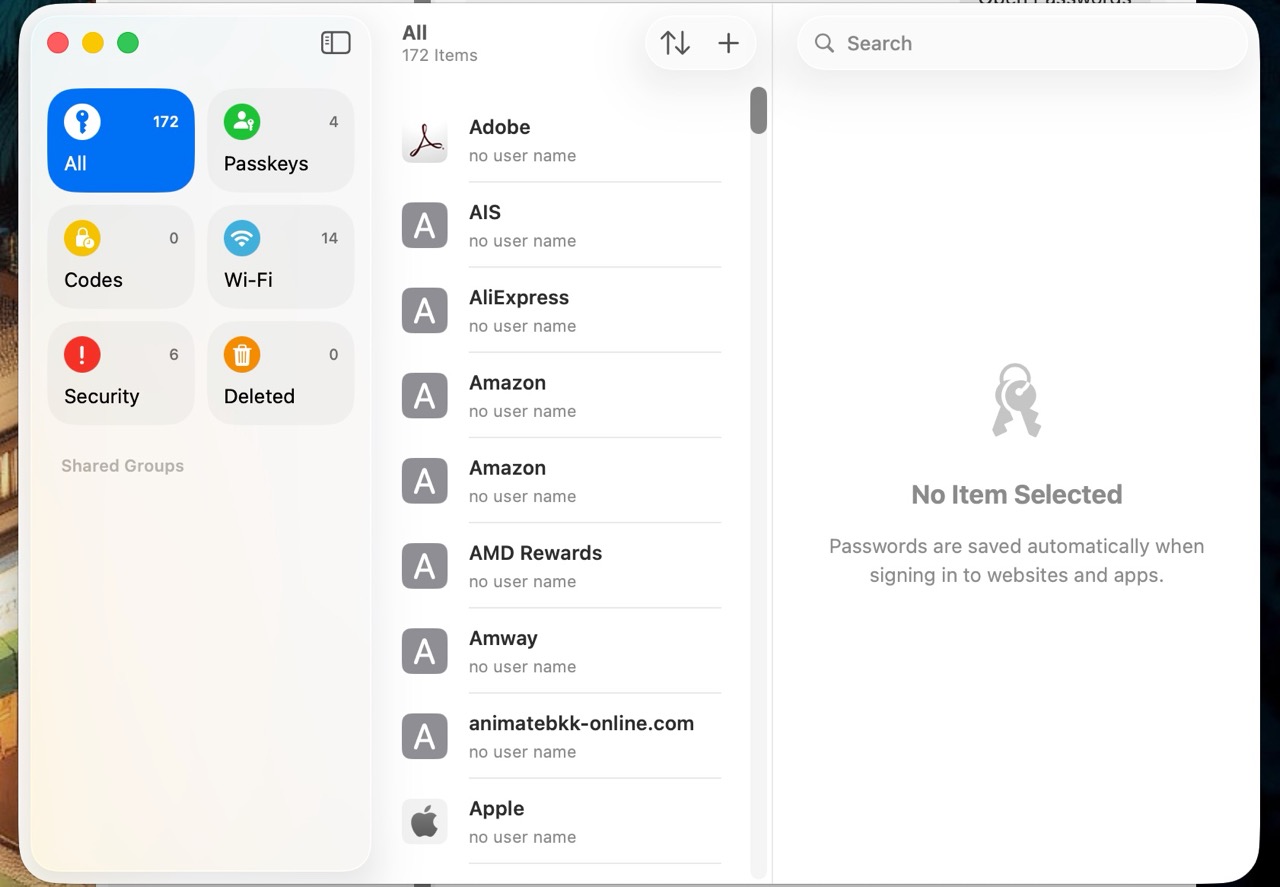Open the Codes category

121,257
